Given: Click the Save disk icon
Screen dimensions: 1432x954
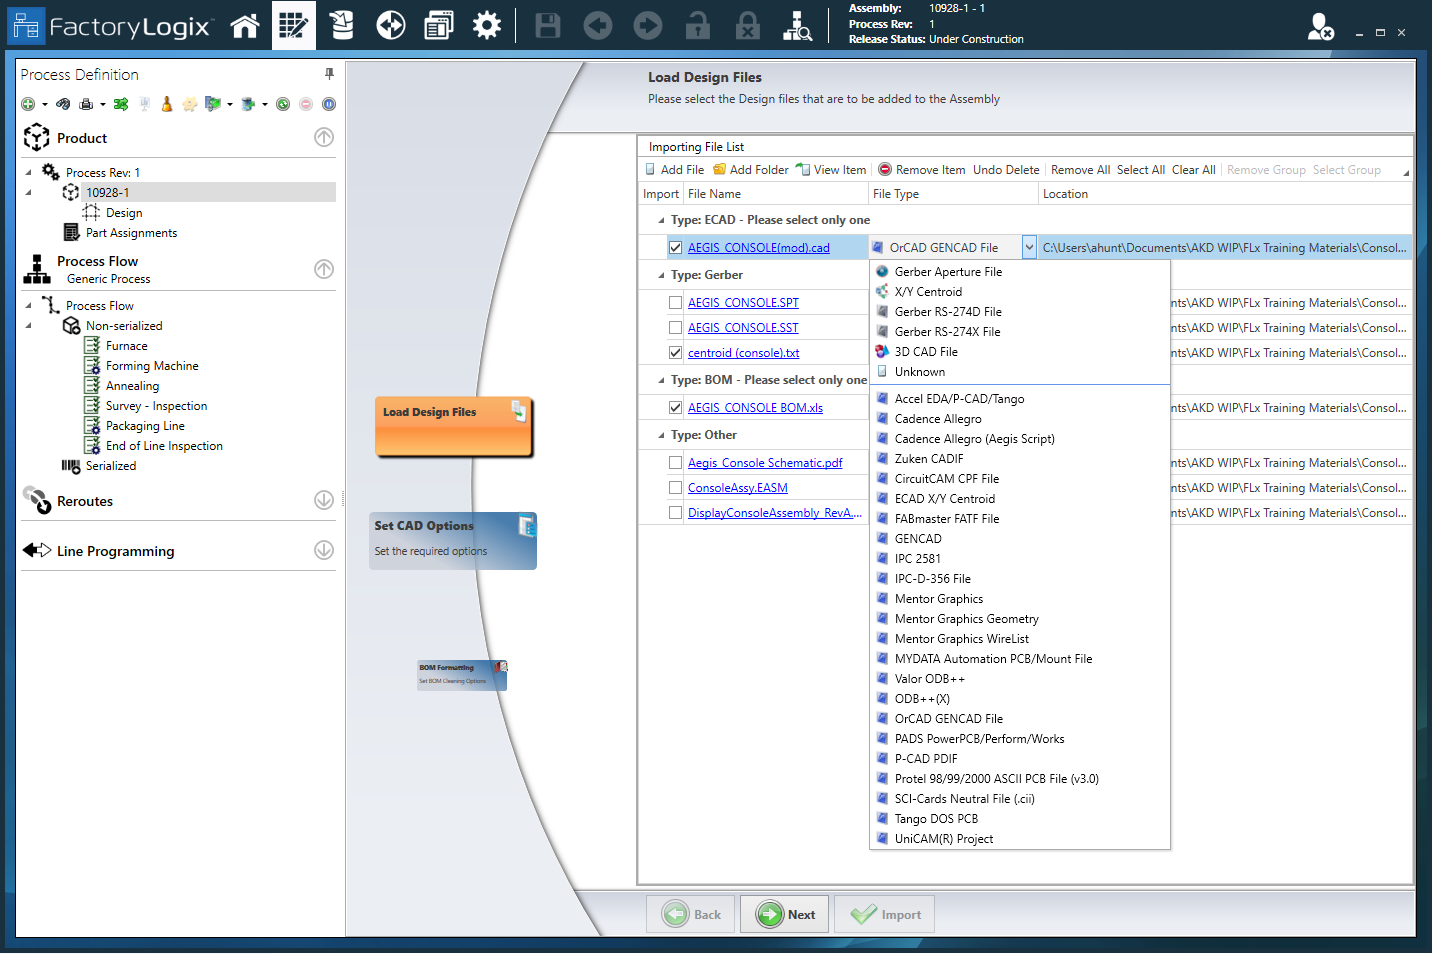Looking at the screenshot, I should [x=548, y=26].
